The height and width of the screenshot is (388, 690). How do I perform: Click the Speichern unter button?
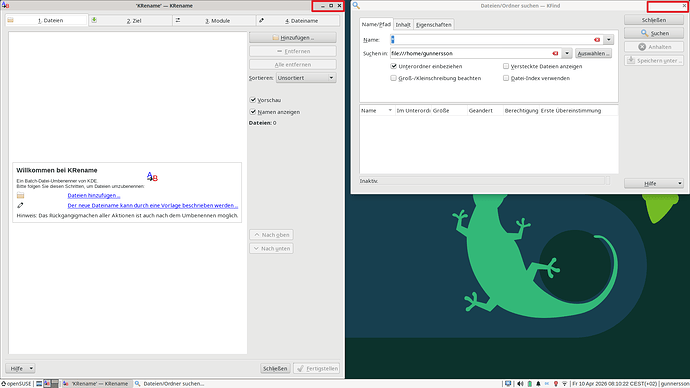(x=653, y=60)
